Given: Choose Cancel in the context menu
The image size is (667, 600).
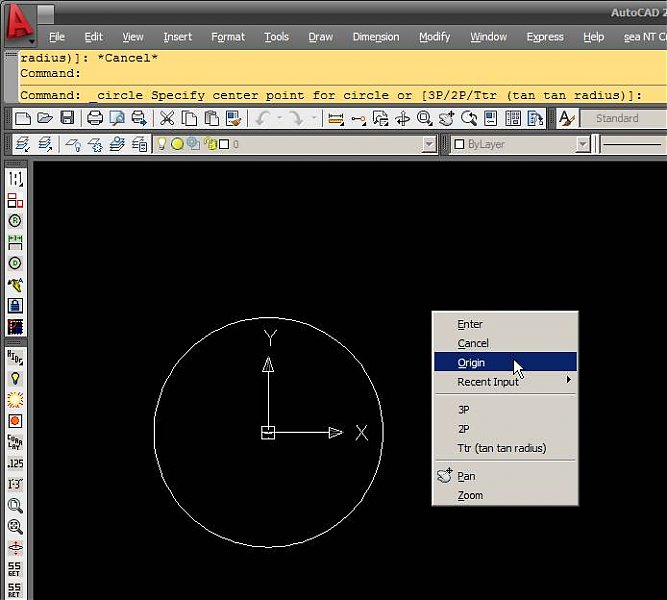Looking at the screenshot, I should (505, 343).
